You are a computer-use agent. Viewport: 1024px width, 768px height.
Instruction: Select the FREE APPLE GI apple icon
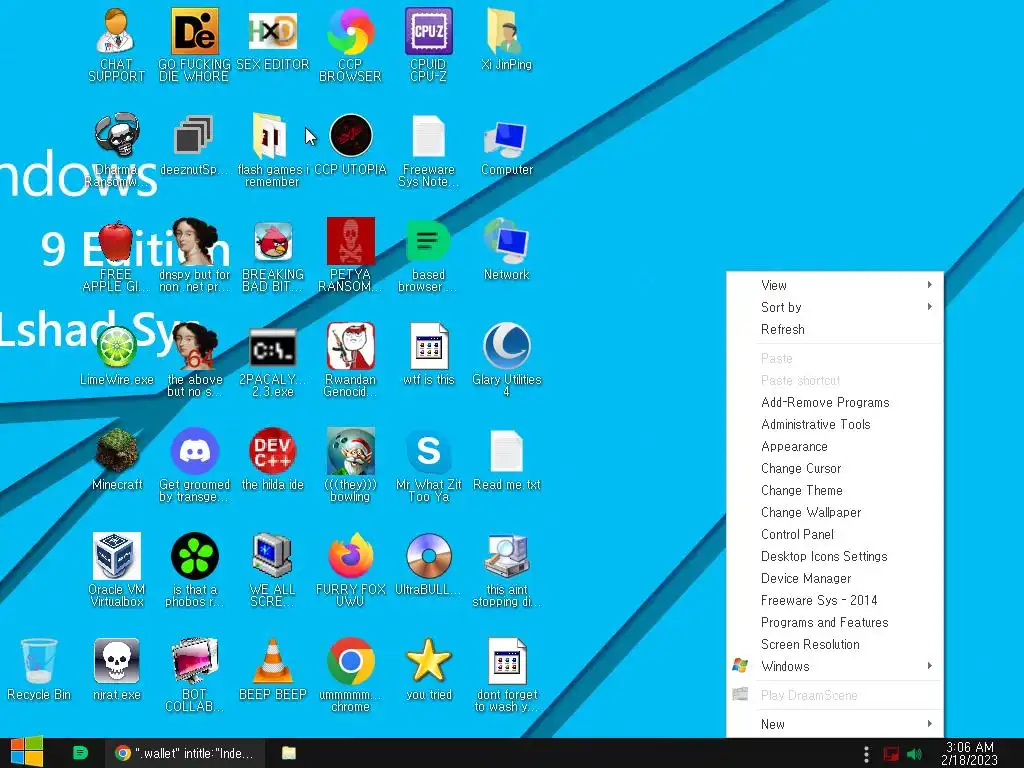[x=116, y=255]
